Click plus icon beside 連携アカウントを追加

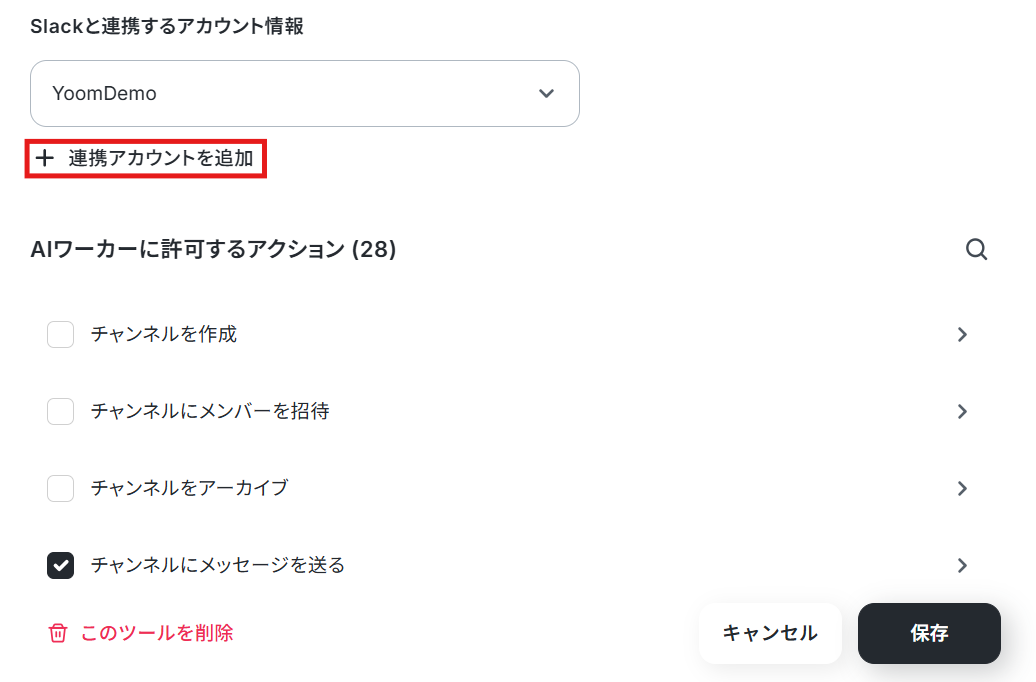pyautogui.click(x=44, y=158)
